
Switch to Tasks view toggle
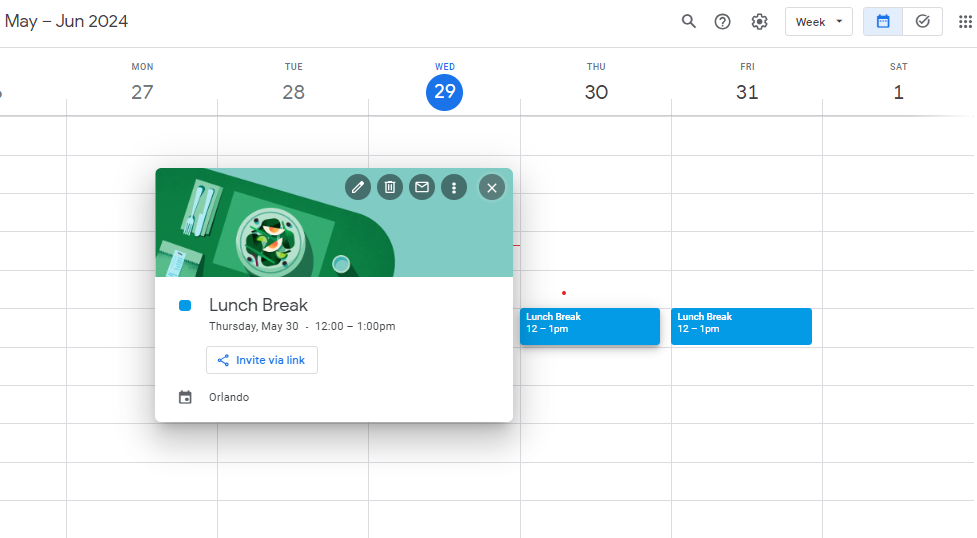pyautogui.click(x=923, y=22)
